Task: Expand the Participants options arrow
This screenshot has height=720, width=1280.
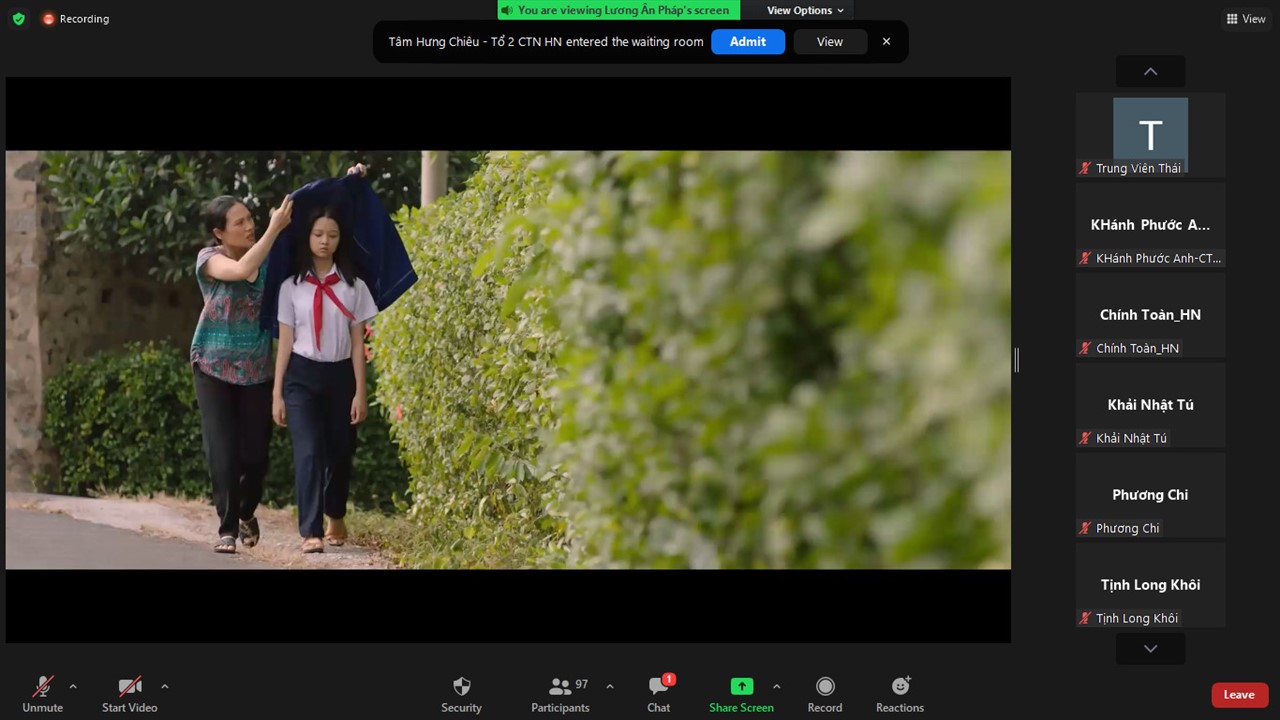Action: click(x=610, y=687)
